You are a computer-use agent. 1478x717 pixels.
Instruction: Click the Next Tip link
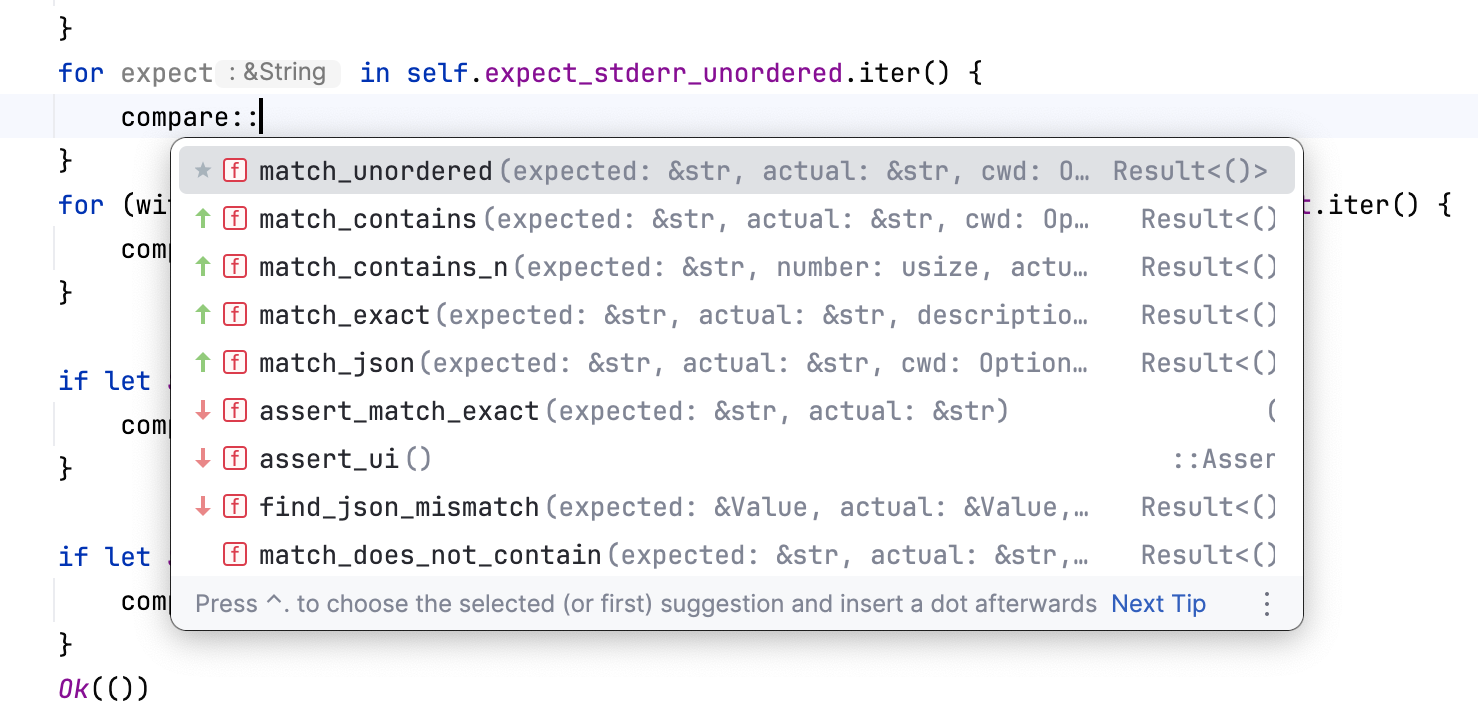pyautogui.click(x=1157, y=603)
